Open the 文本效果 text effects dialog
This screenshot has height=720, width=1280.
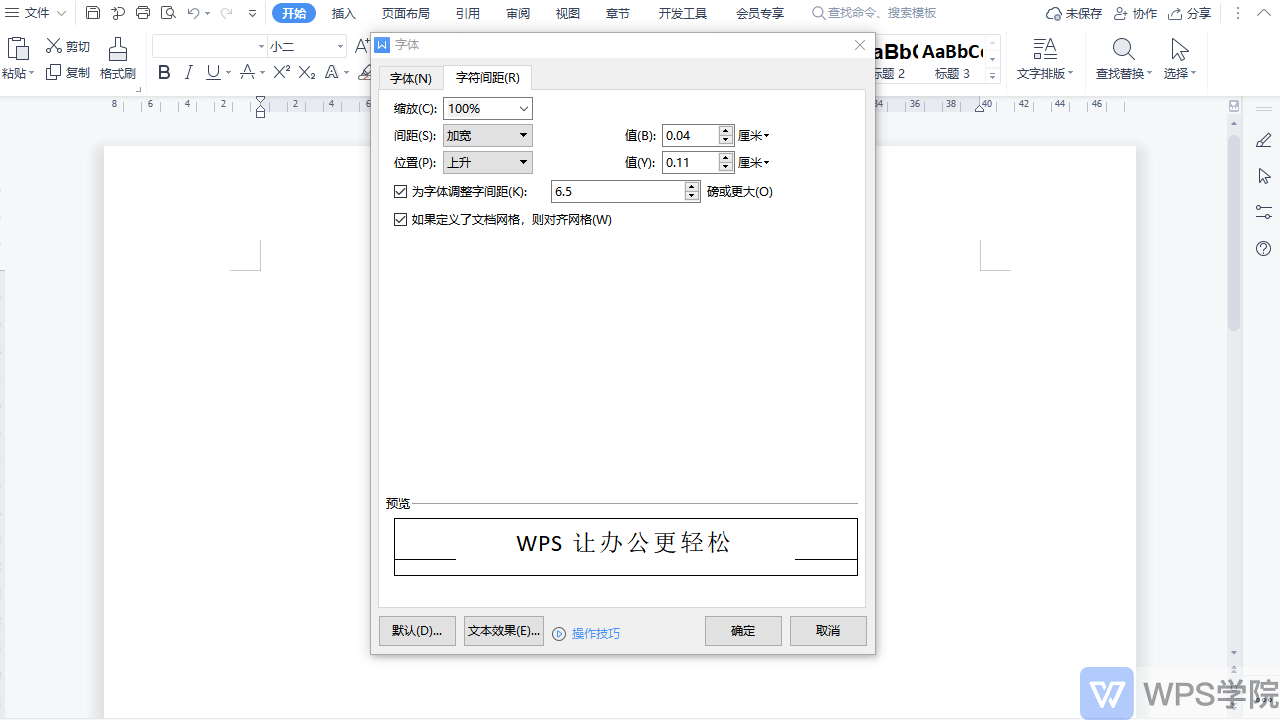pos(503,630)
